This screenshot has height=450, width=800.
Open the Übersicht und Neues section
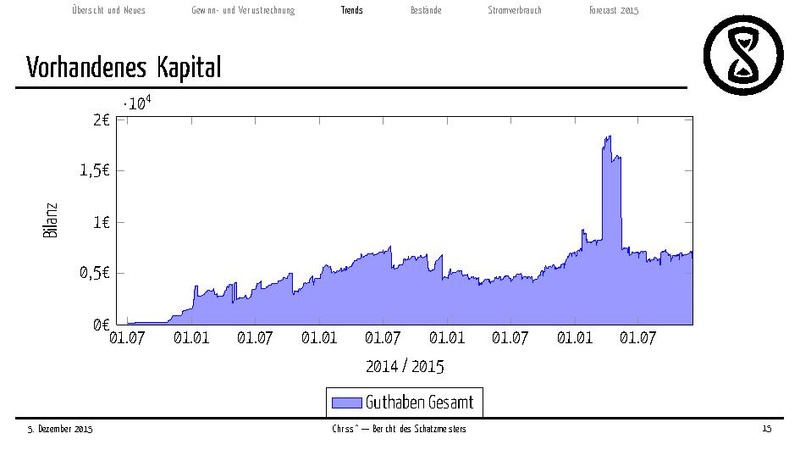pos(108,10)
